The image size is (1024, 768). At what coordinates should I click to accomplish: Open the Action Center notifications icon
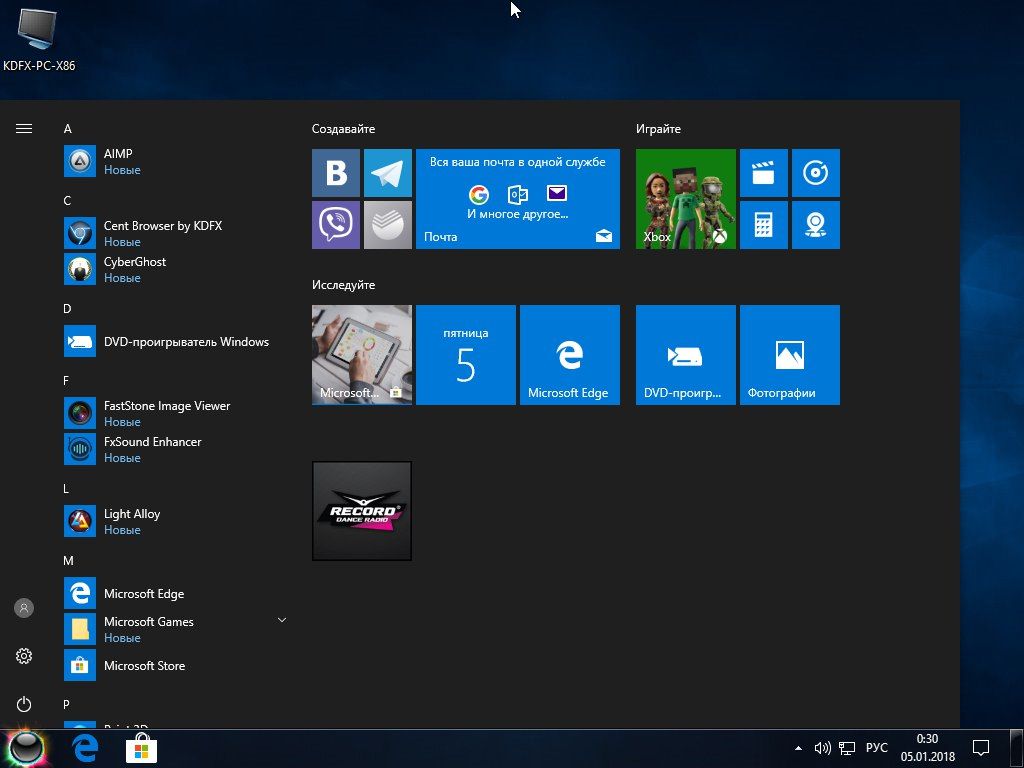(981, 748)
